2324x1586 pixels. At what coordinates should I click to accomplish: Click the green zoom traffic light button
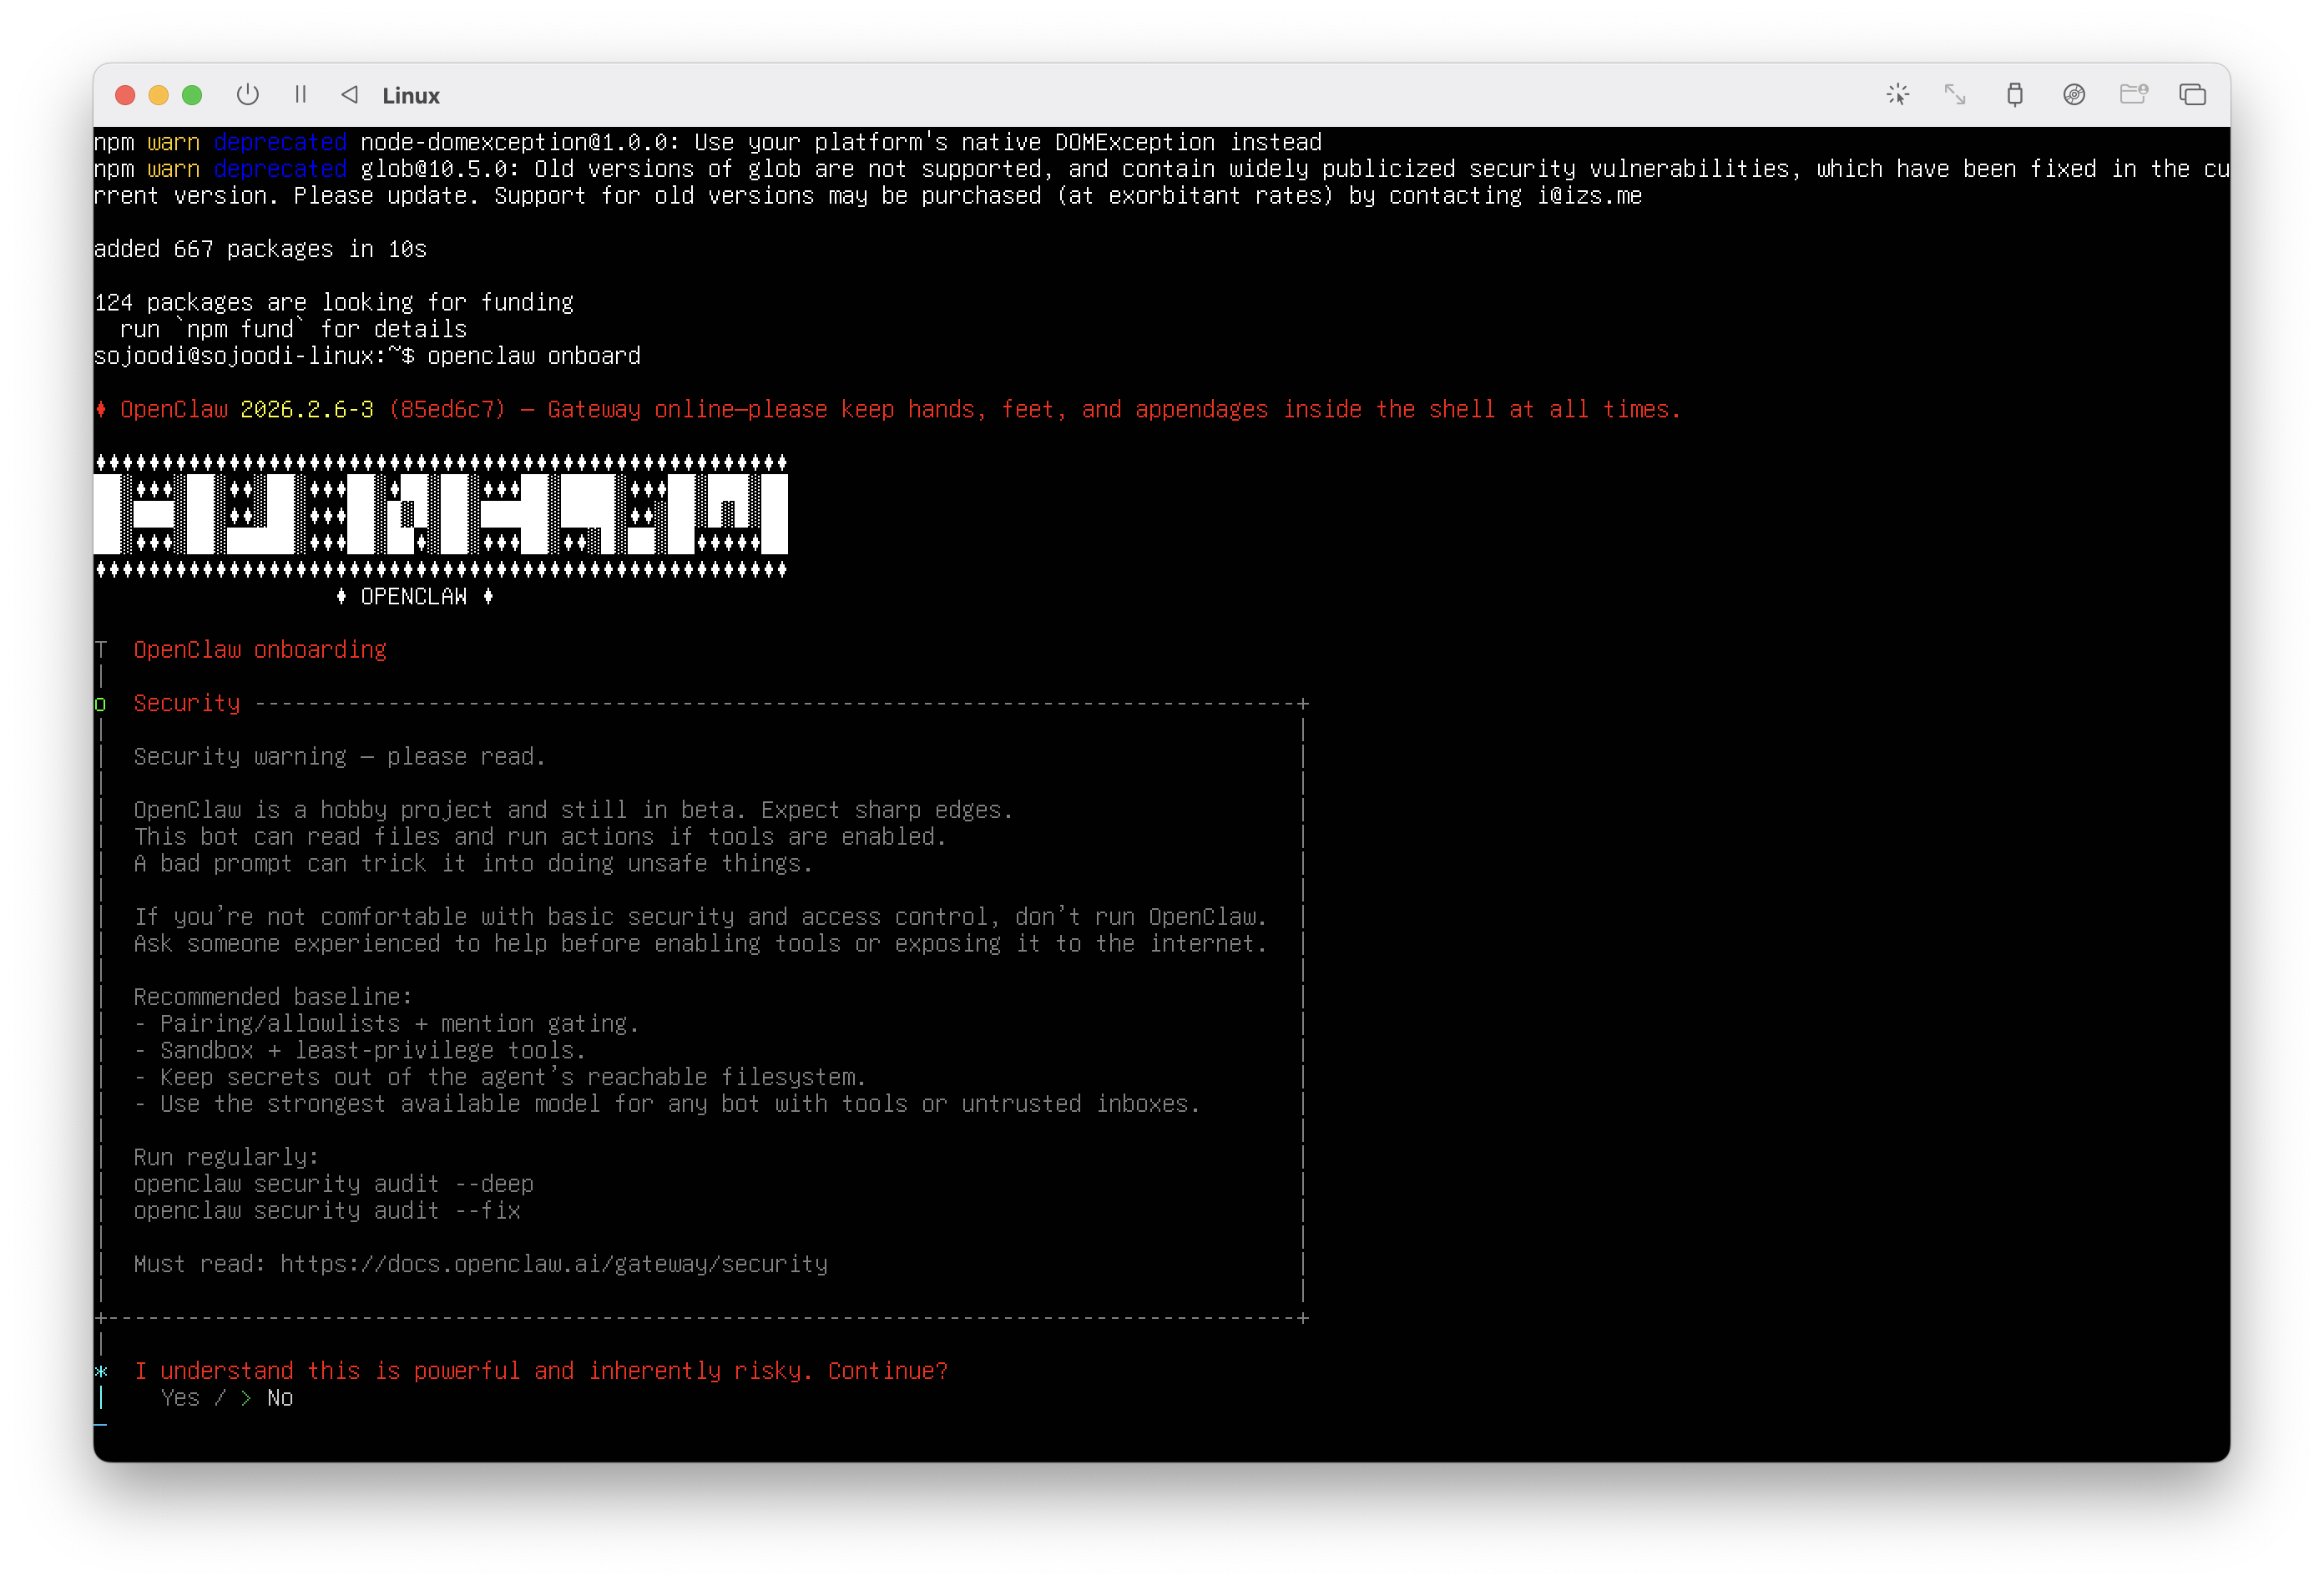[x=191, y=95]
